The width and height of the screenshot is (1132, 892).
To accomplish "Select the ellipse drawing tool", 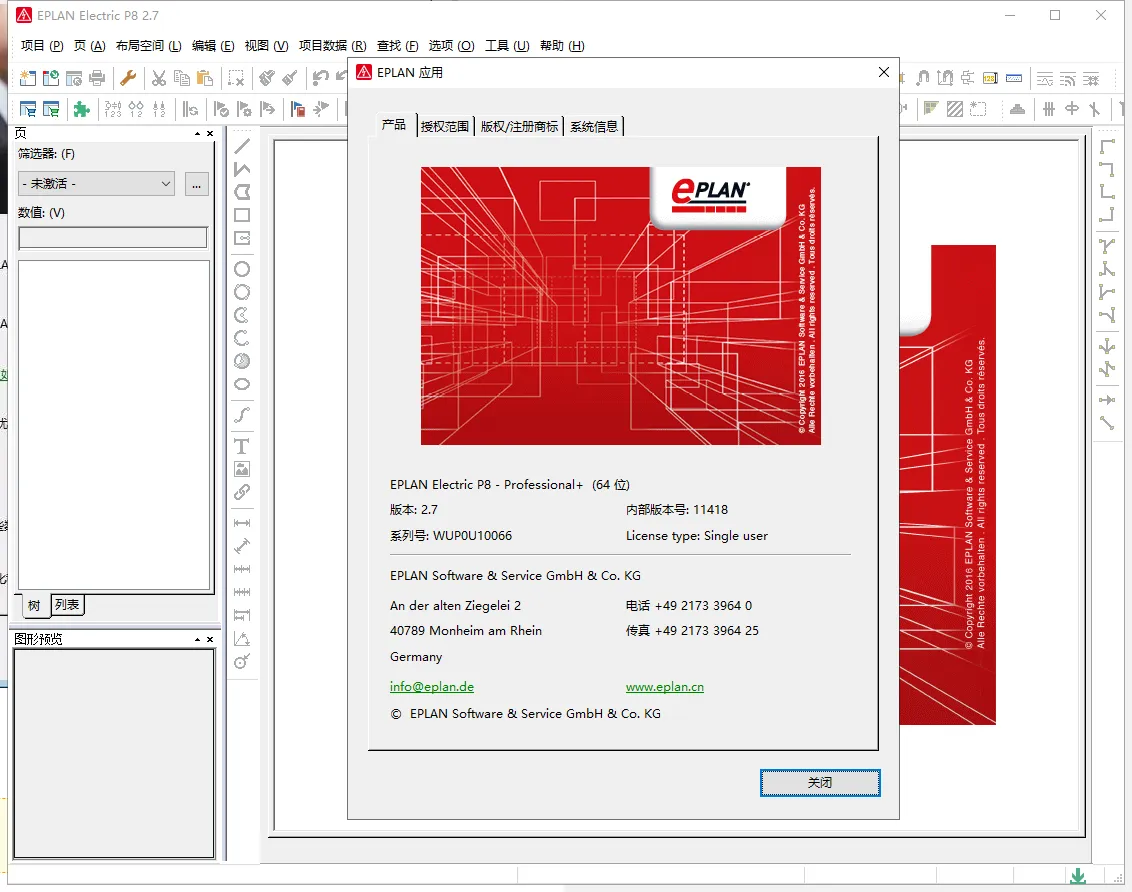I will 242,384.
